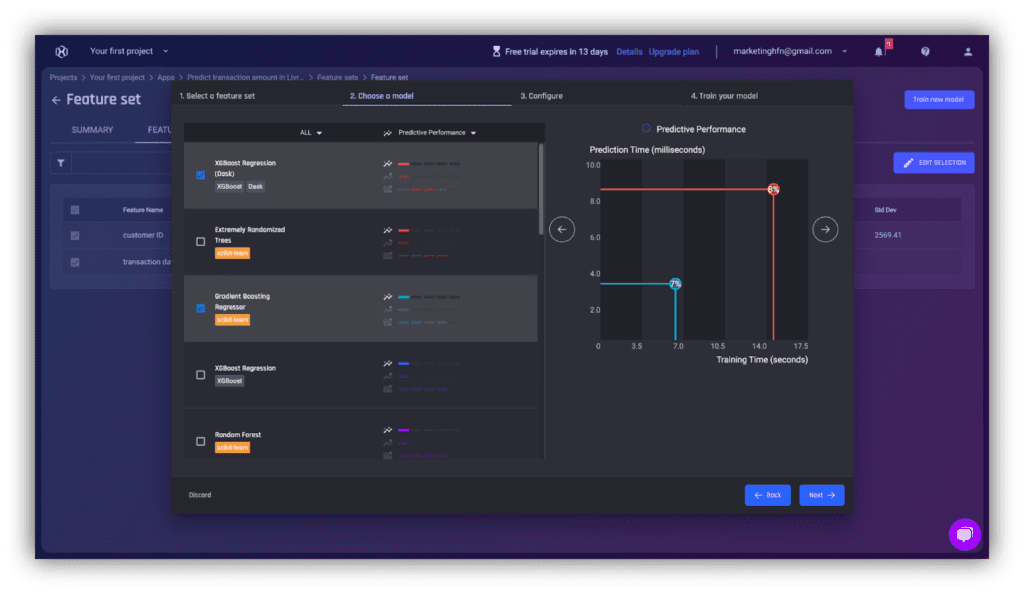This screenshot has height=594, width=1024.
Task: Click the notification bell icon
Action: 879,51
